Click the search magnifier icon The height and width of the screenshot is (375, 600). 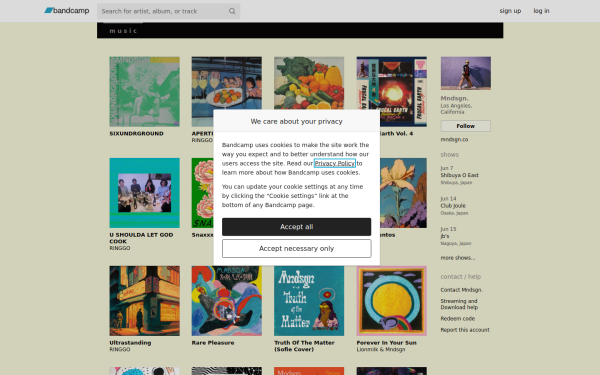232,11
